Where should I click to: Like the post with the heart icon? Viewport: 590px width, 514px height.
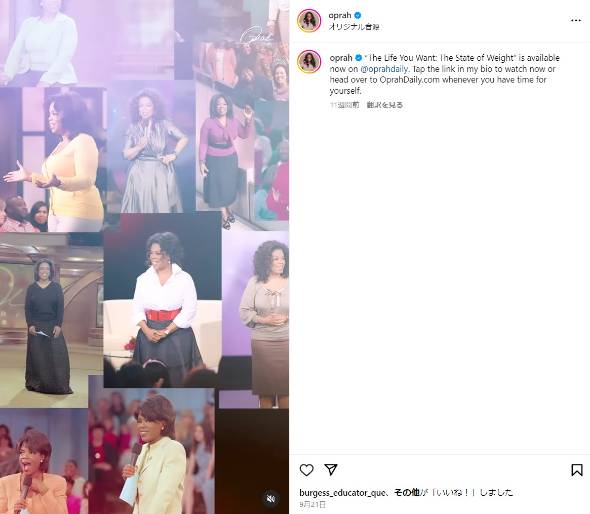[306, 470]
